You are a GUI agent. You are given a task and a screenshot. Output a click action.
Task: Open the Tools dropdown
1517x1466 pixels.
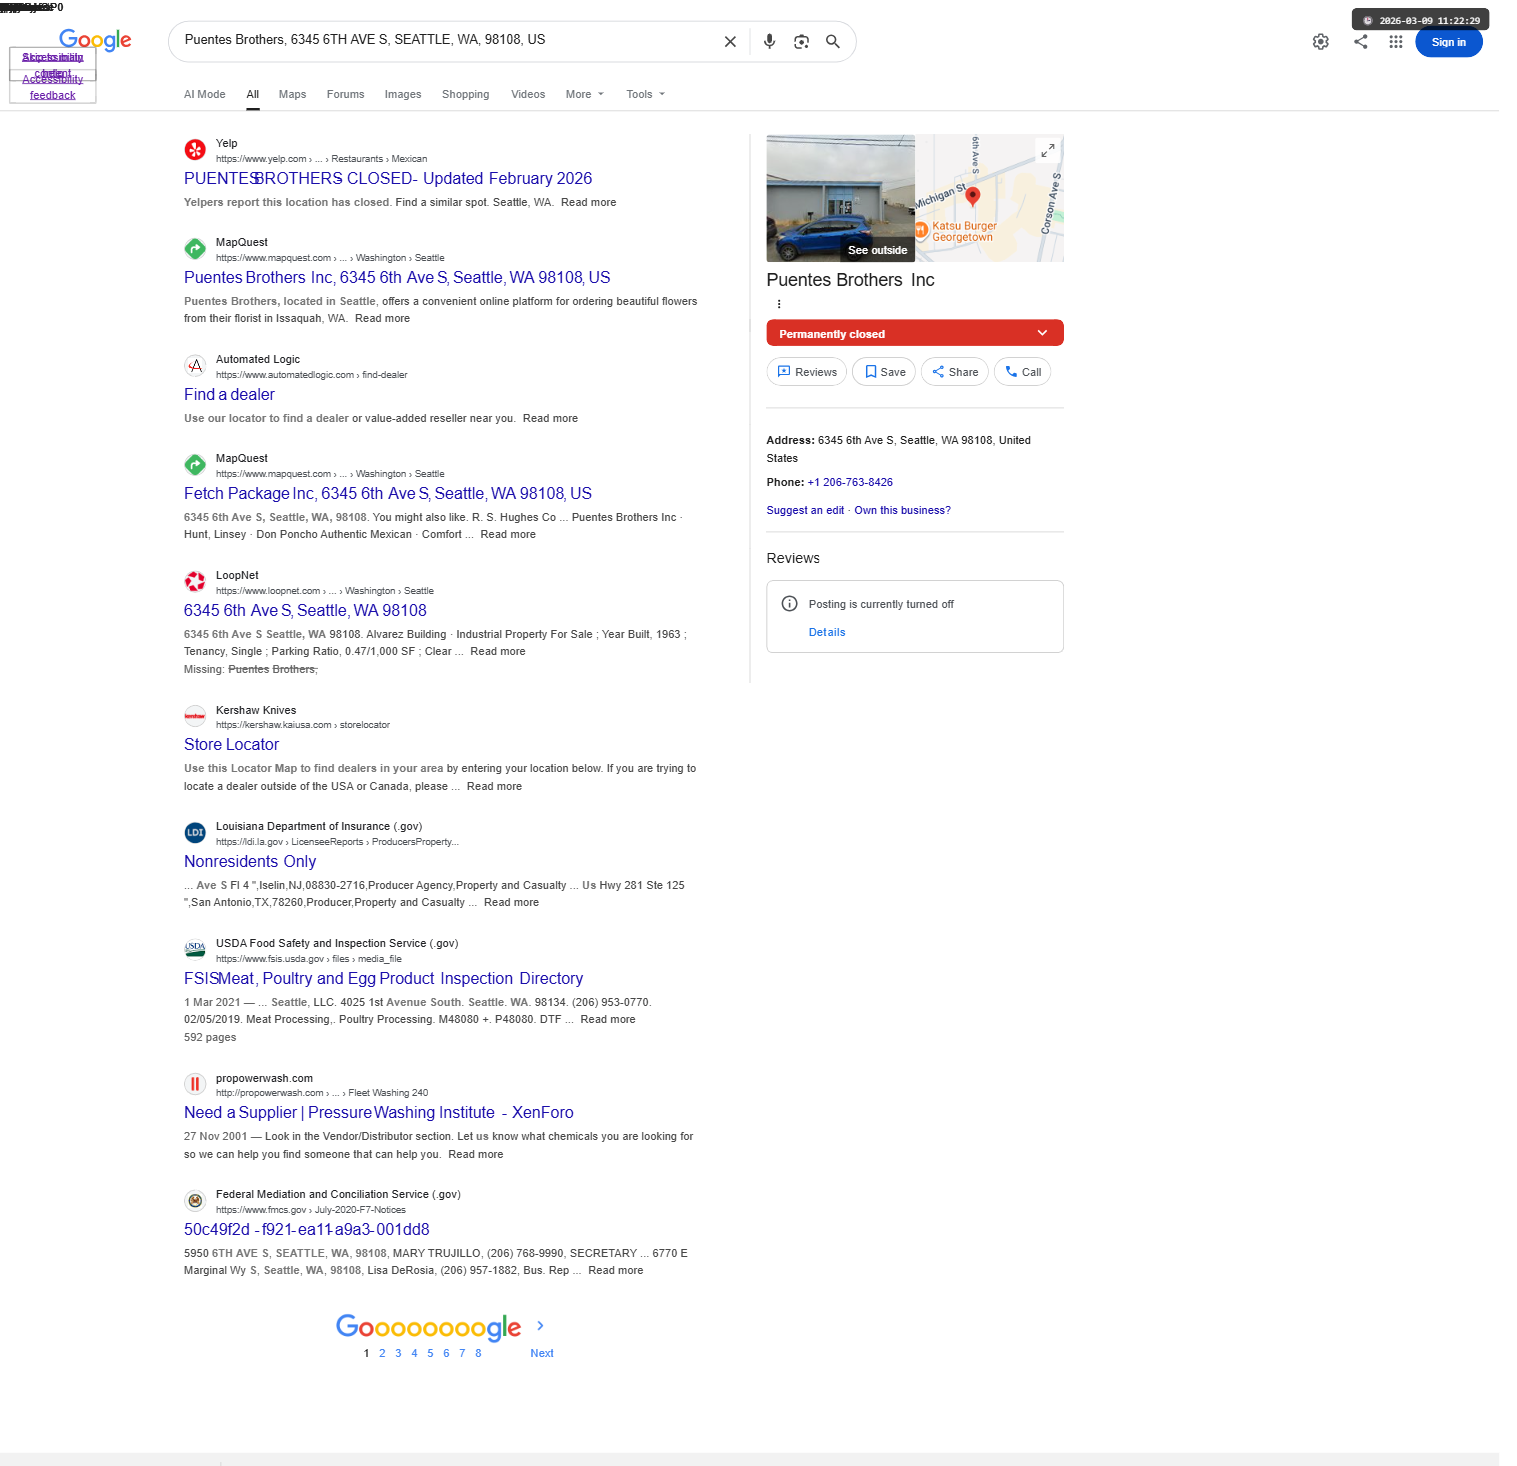[x=646, y=94]
